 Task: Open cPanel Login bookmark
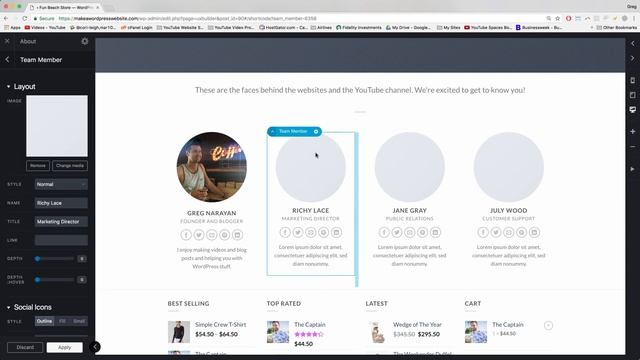click(137, 27)
